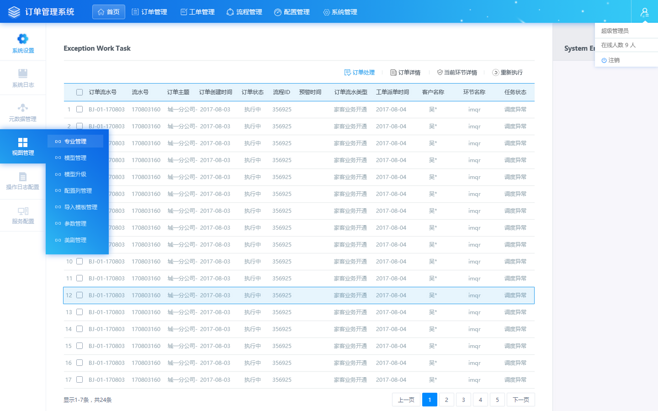Click the 流程管理 nav icon
Image resolution: width=658 pixels, height=411 pixels.
[230, 12]
